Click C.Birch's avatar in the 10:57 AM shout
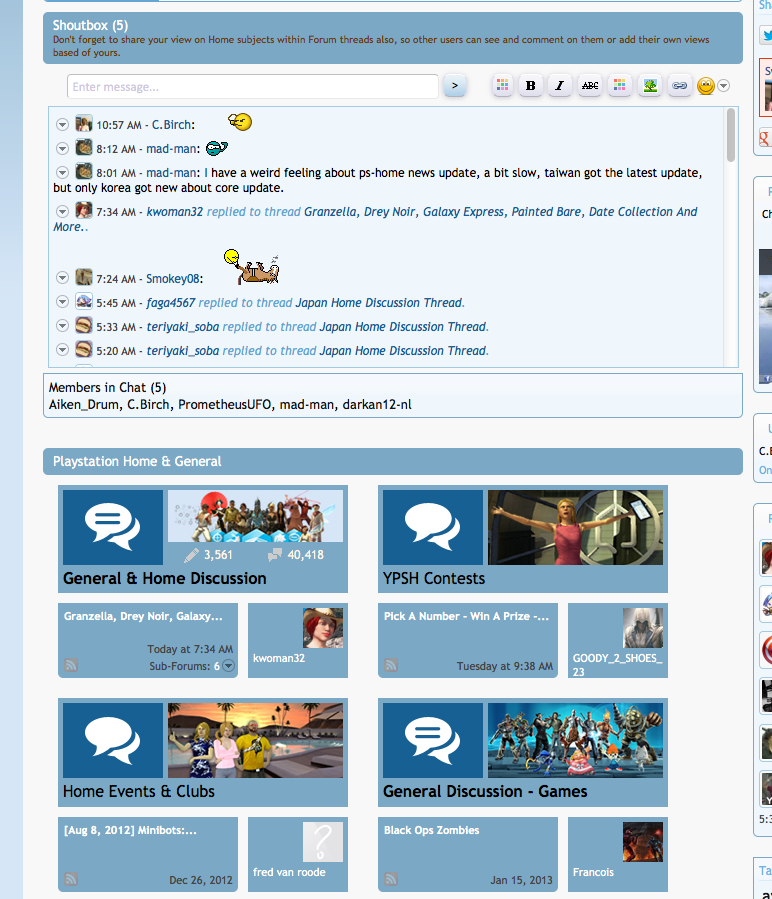The image size is (772, 899). coord(84,123)
